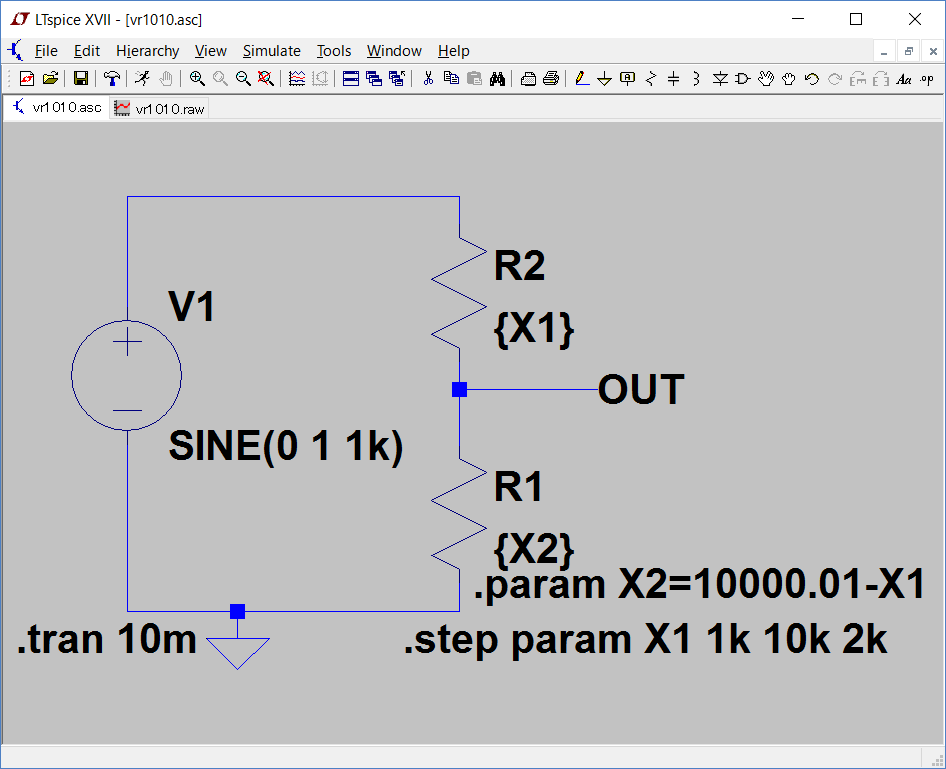Select the Inductor component tool
The height and width of the screenshot is (769, 946).
click(x=696, y=78)
